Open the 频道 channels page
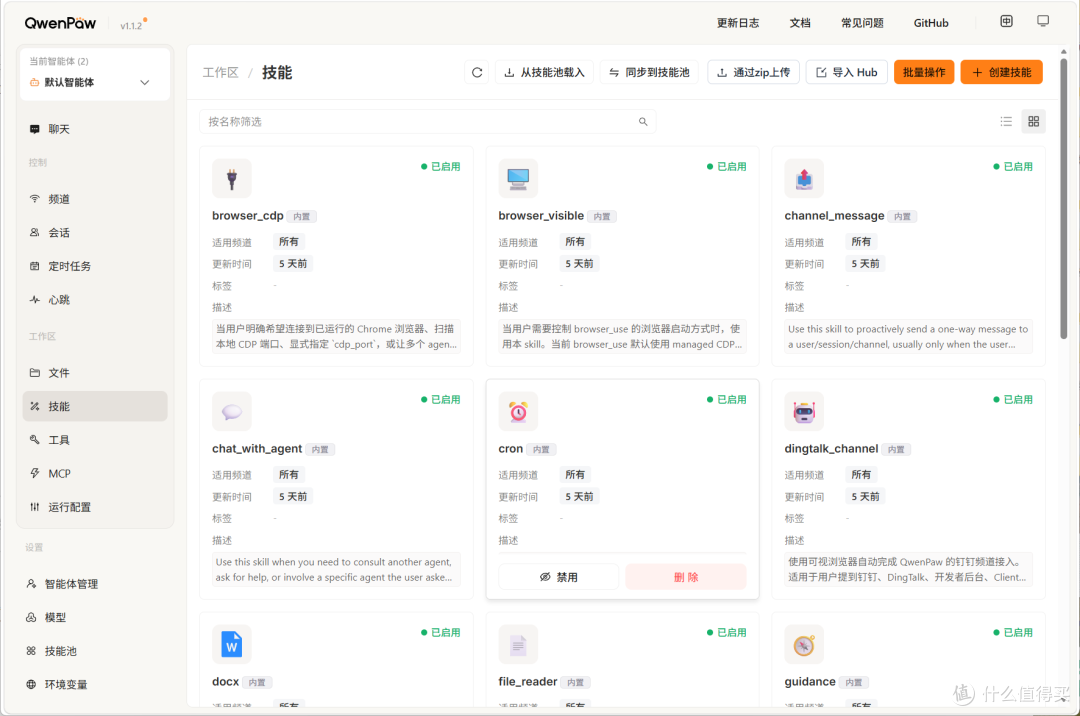This screenshot has width=1080, height=716. (95, 199)
